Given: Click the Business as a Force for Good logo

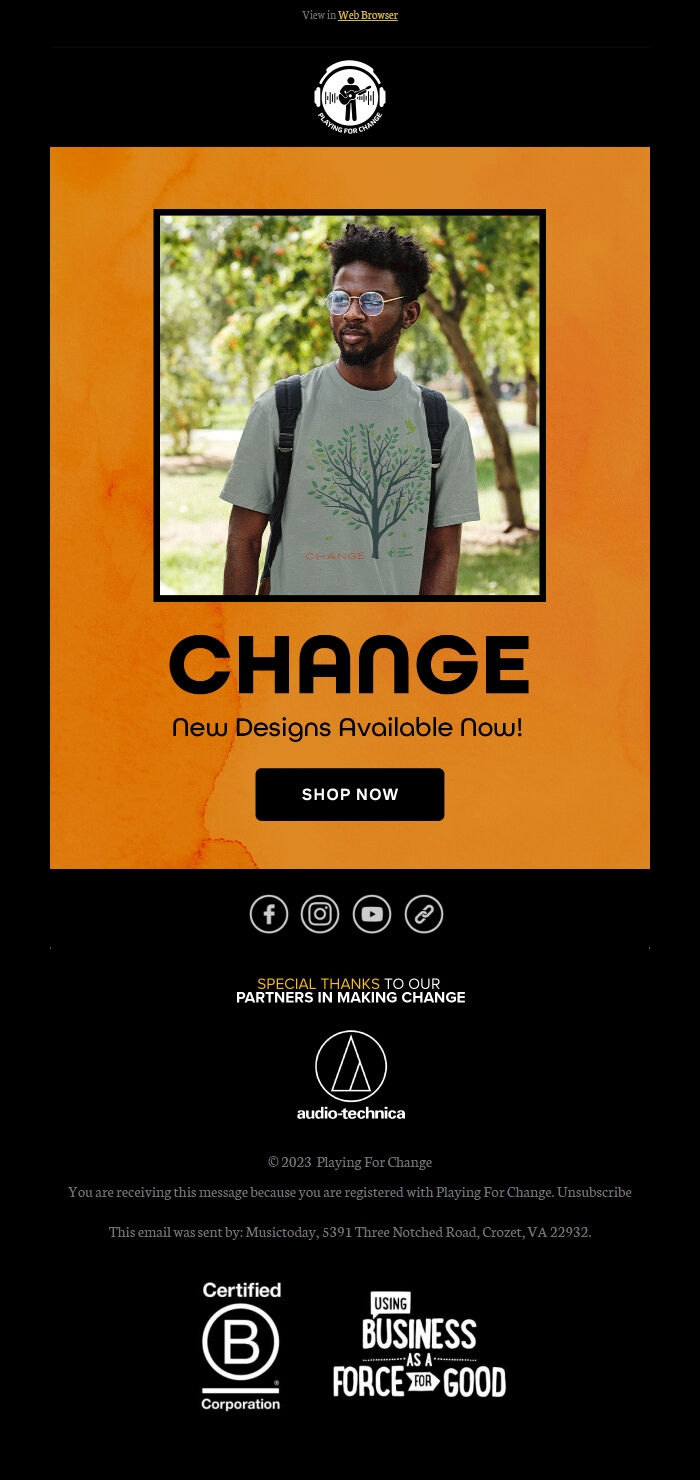Looking at the screenshot, I should pyautogui.click(x=419, y=1345).
